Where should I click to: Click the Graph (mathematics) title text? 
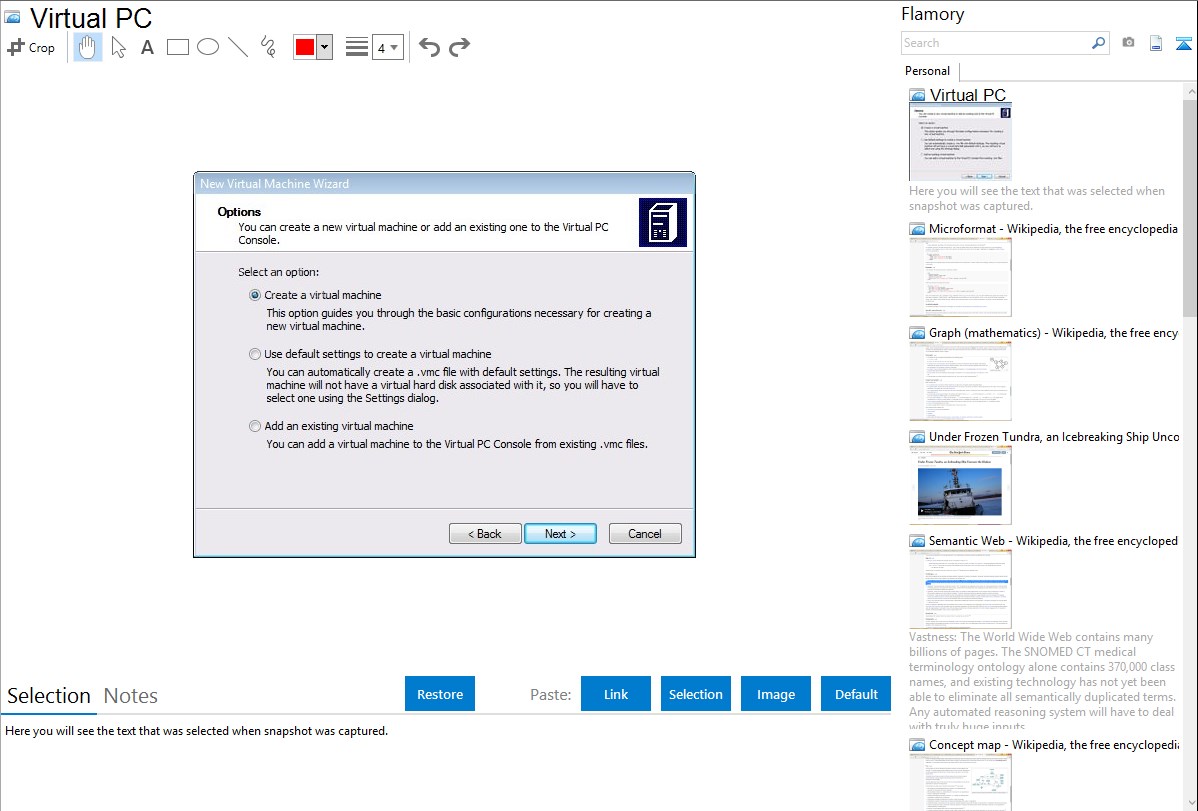click(1053, 333)
